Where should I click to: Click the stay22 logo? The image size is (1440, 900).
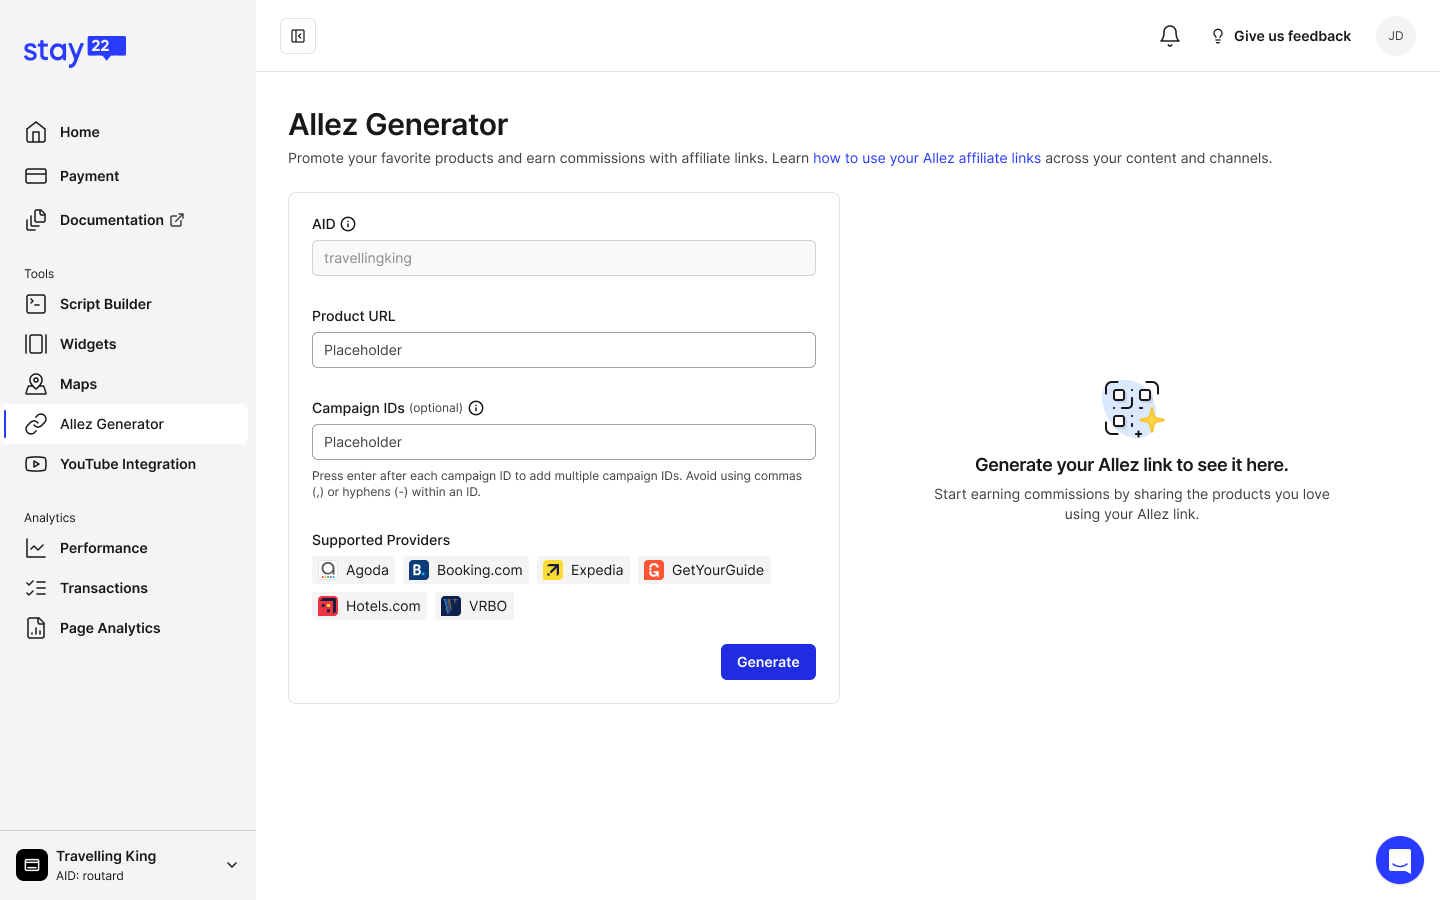(75, 50)
